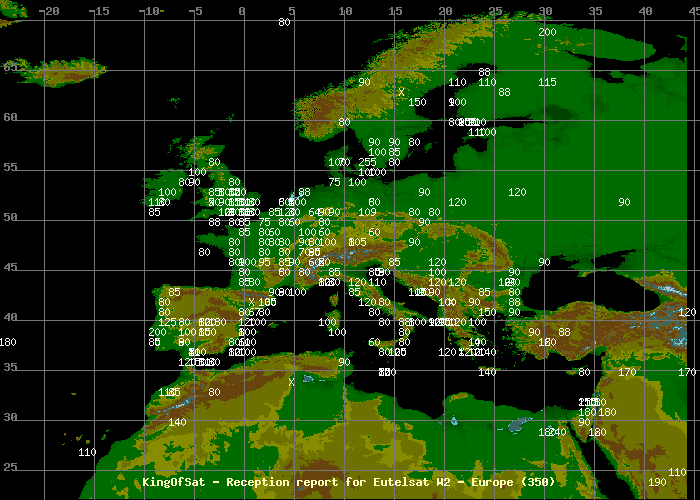Click the -20 longitude label at top left
This screenshot has height=500, width=700.
point(48,10)
